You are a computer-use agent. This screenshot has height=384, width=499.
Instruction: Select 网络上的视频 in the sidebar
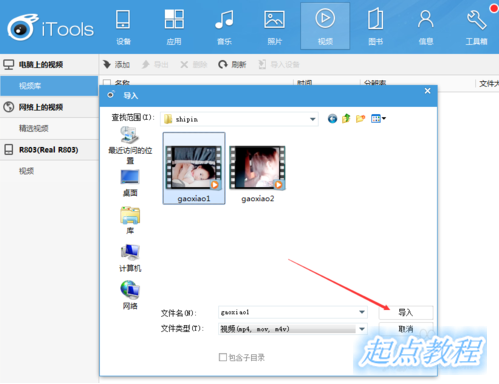(49, 107)
